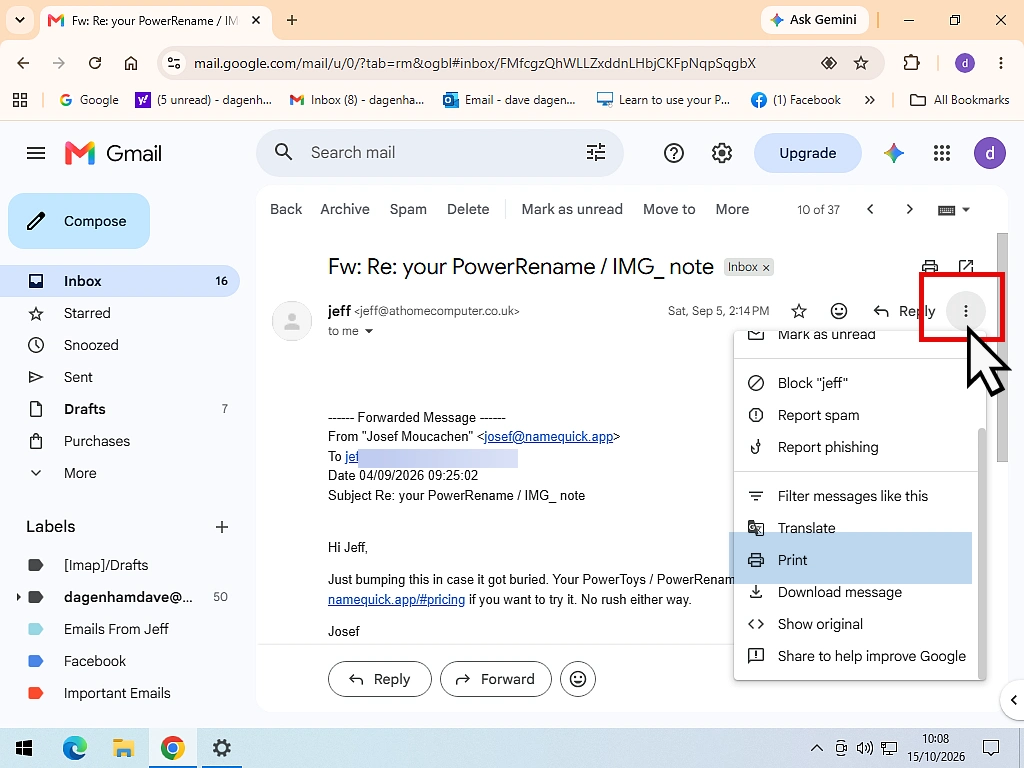Screen dimensions: 1024x768
Task: Open josef@namequick.app email link
Action: pos(549,436)
